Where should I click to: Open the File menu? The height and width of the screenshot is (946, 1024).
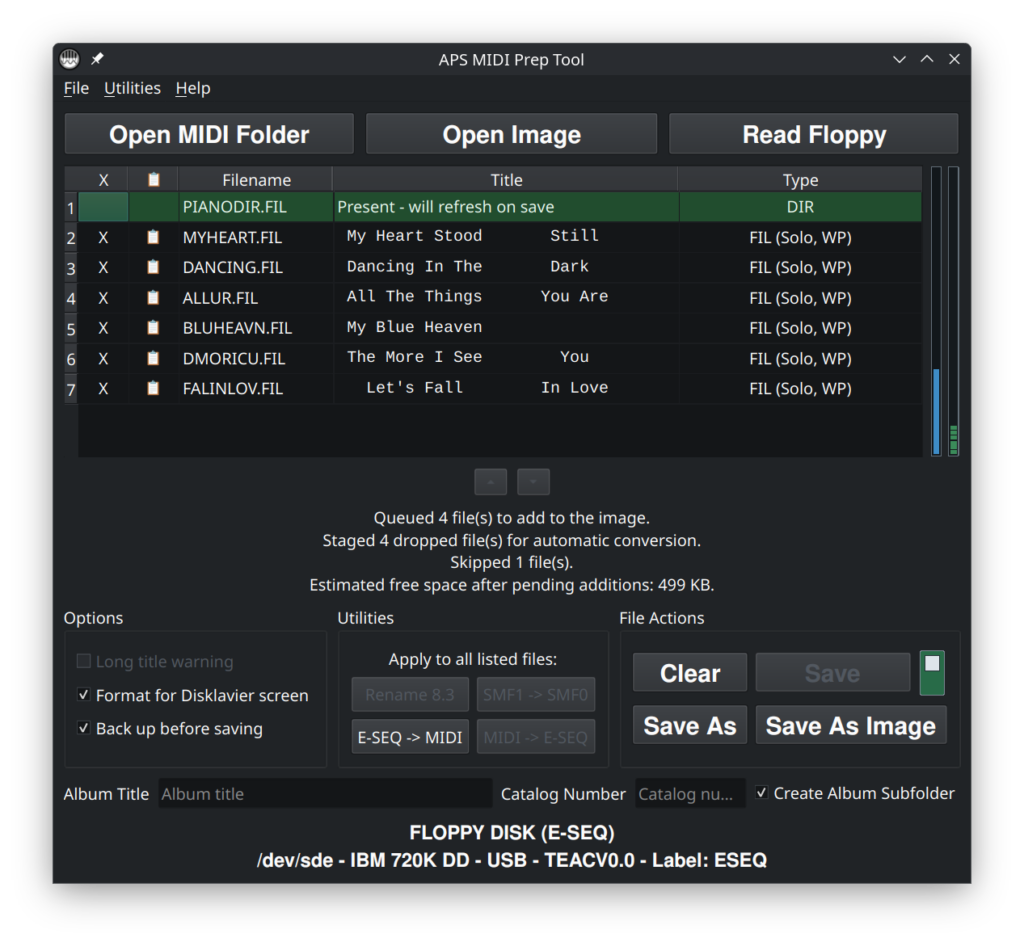76,88
